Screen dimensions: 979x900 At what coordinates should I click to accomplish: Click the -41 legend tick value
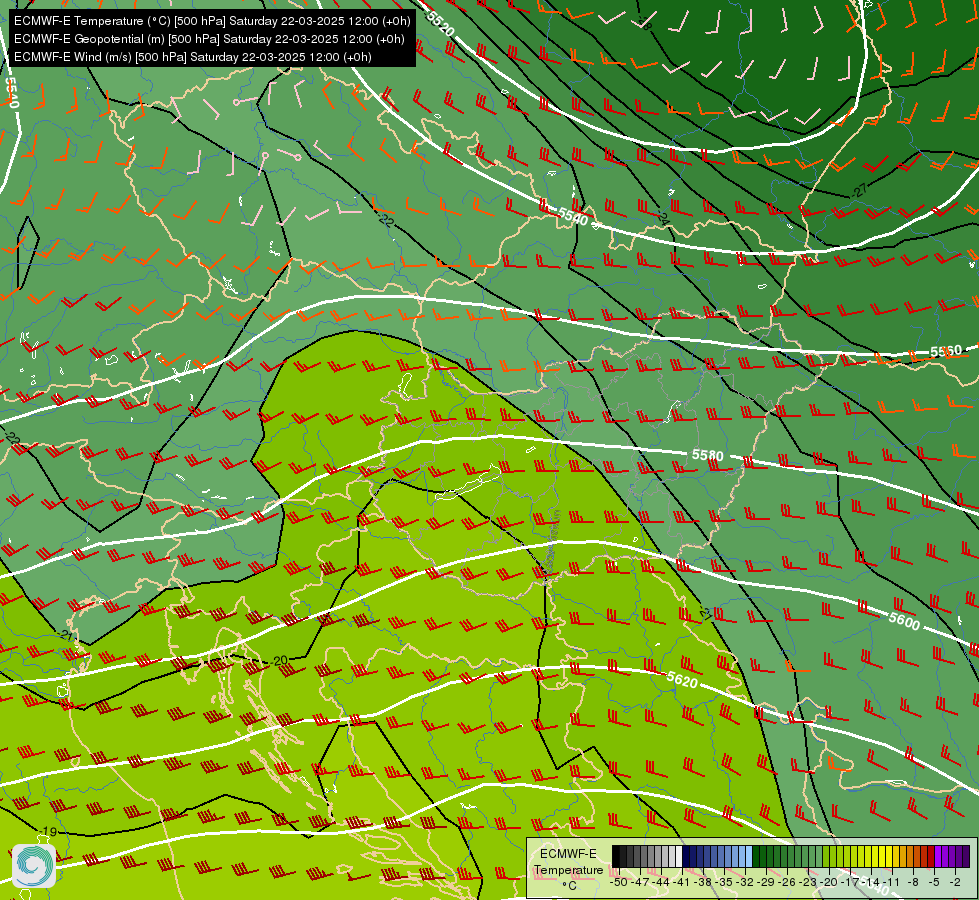click(681, 883)
